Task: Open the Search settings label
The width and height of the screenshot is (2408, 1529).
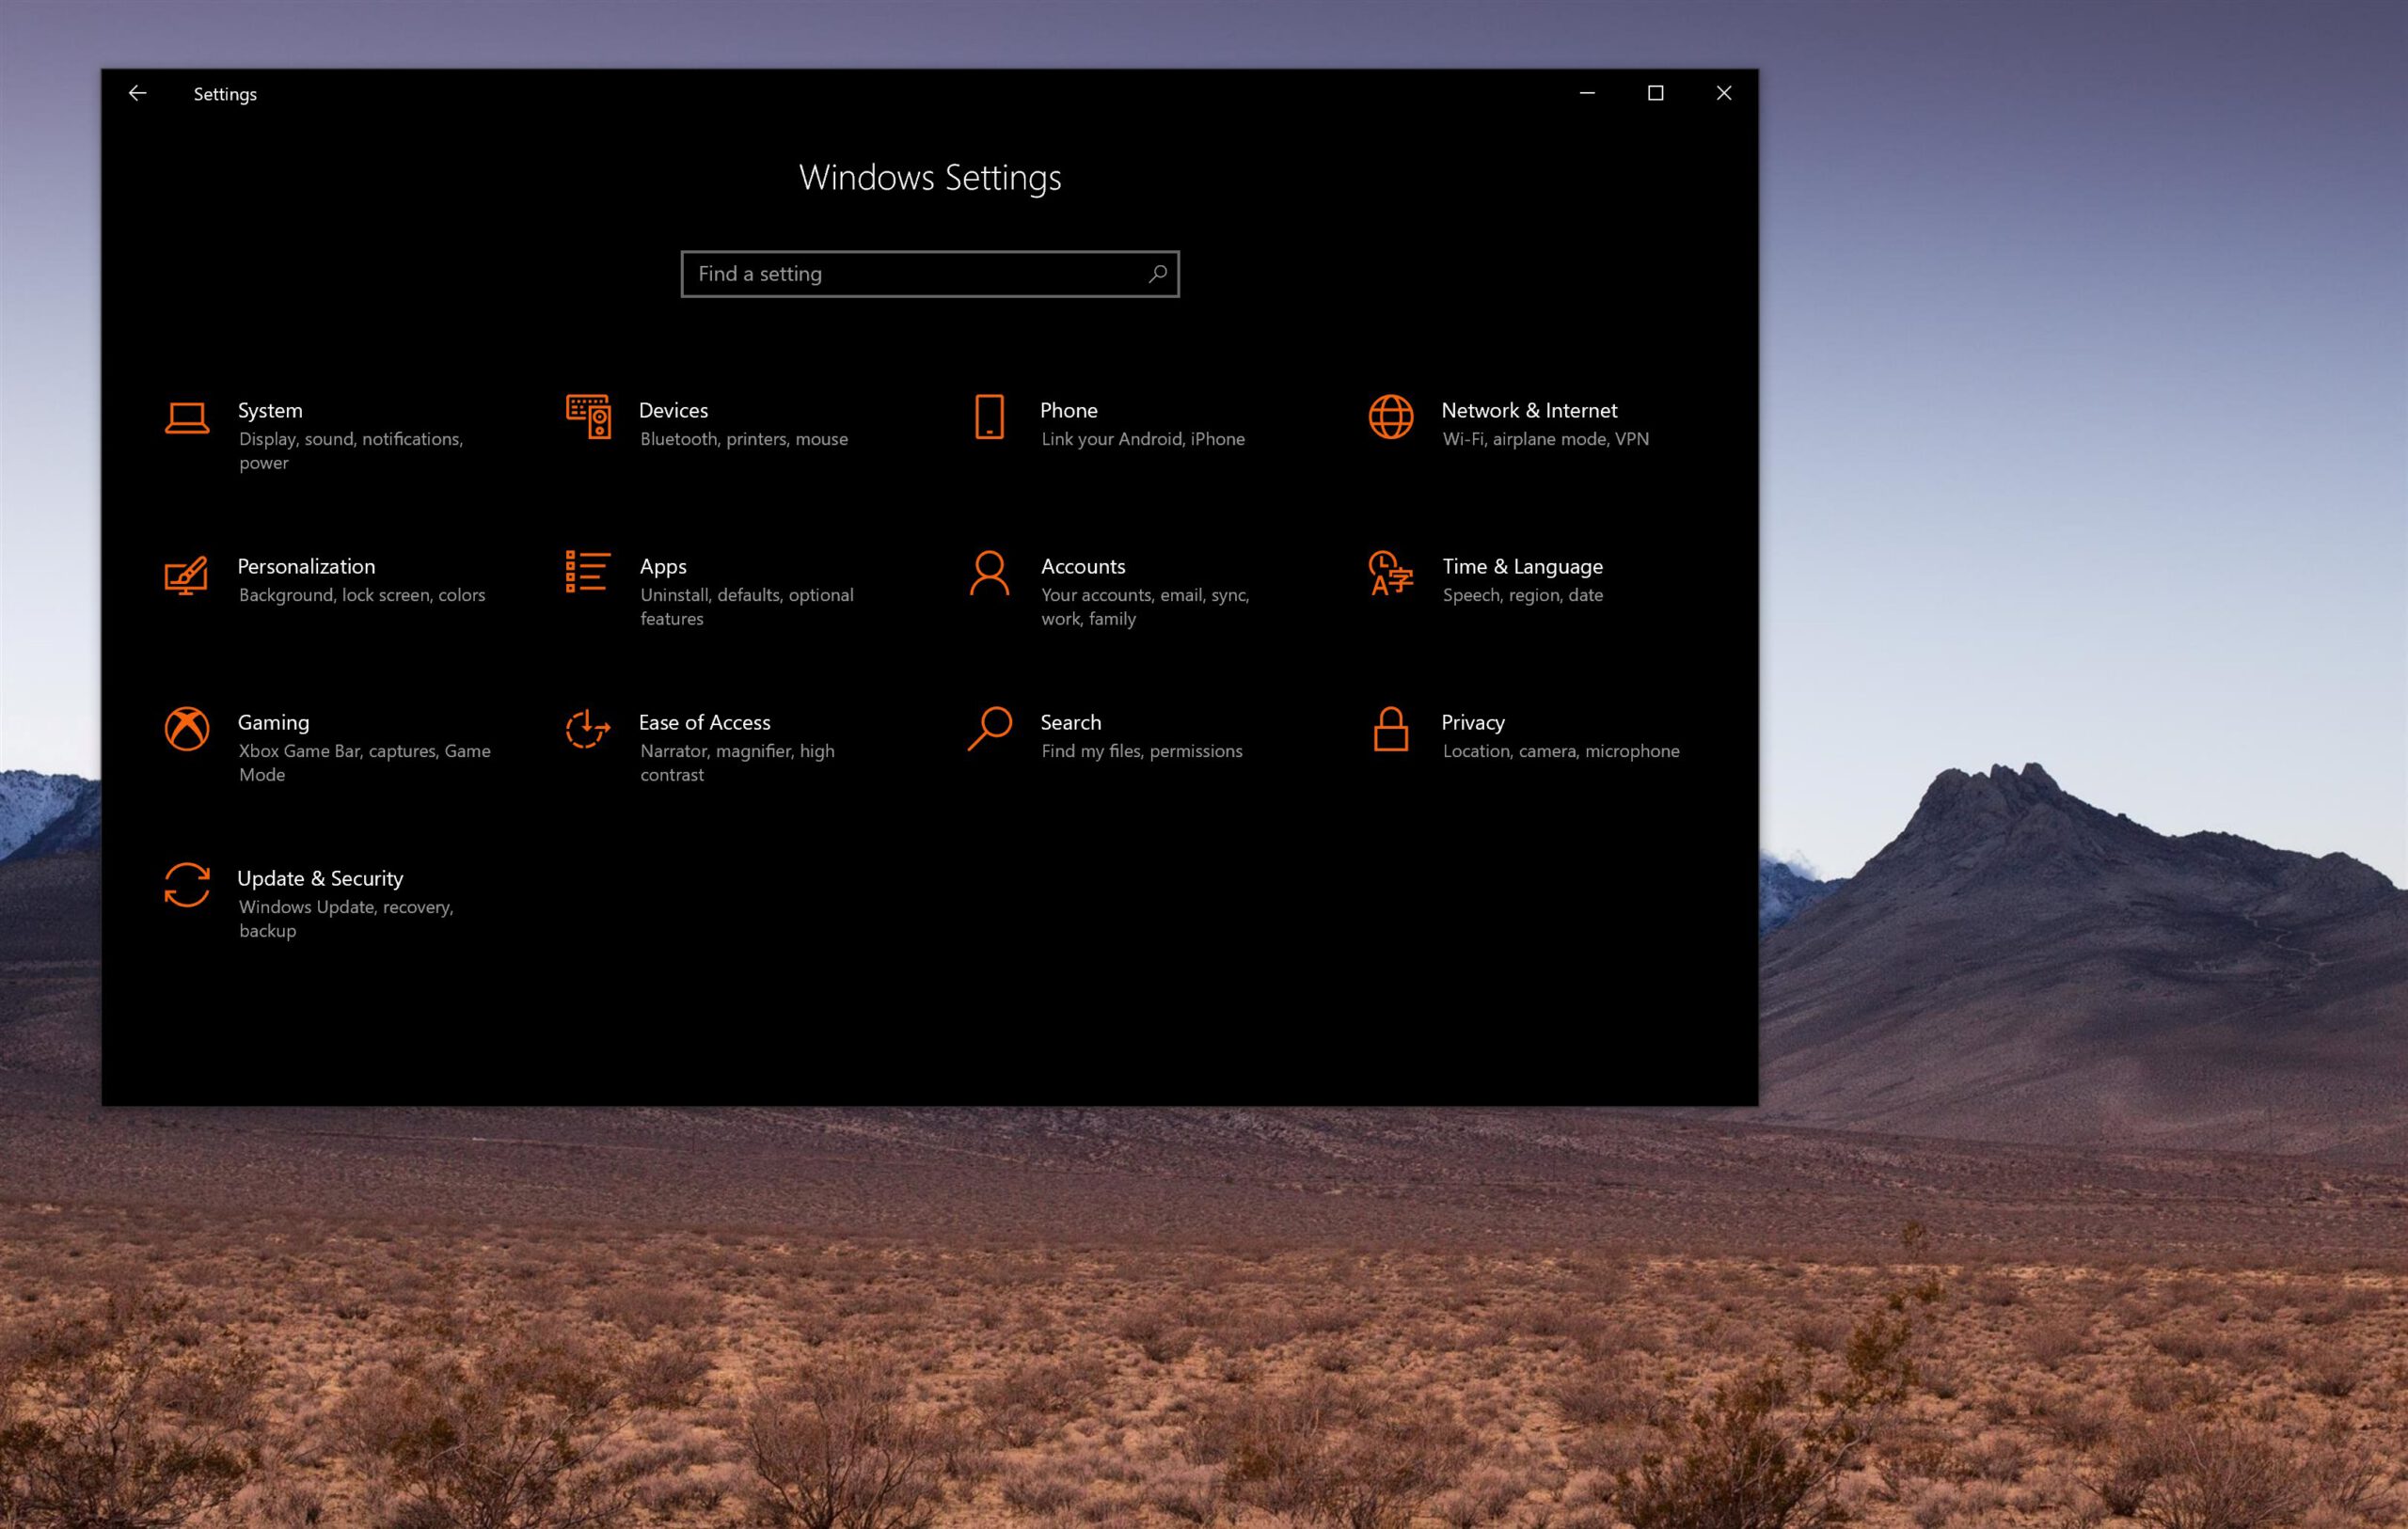Action: click(x=1070, y=722)
